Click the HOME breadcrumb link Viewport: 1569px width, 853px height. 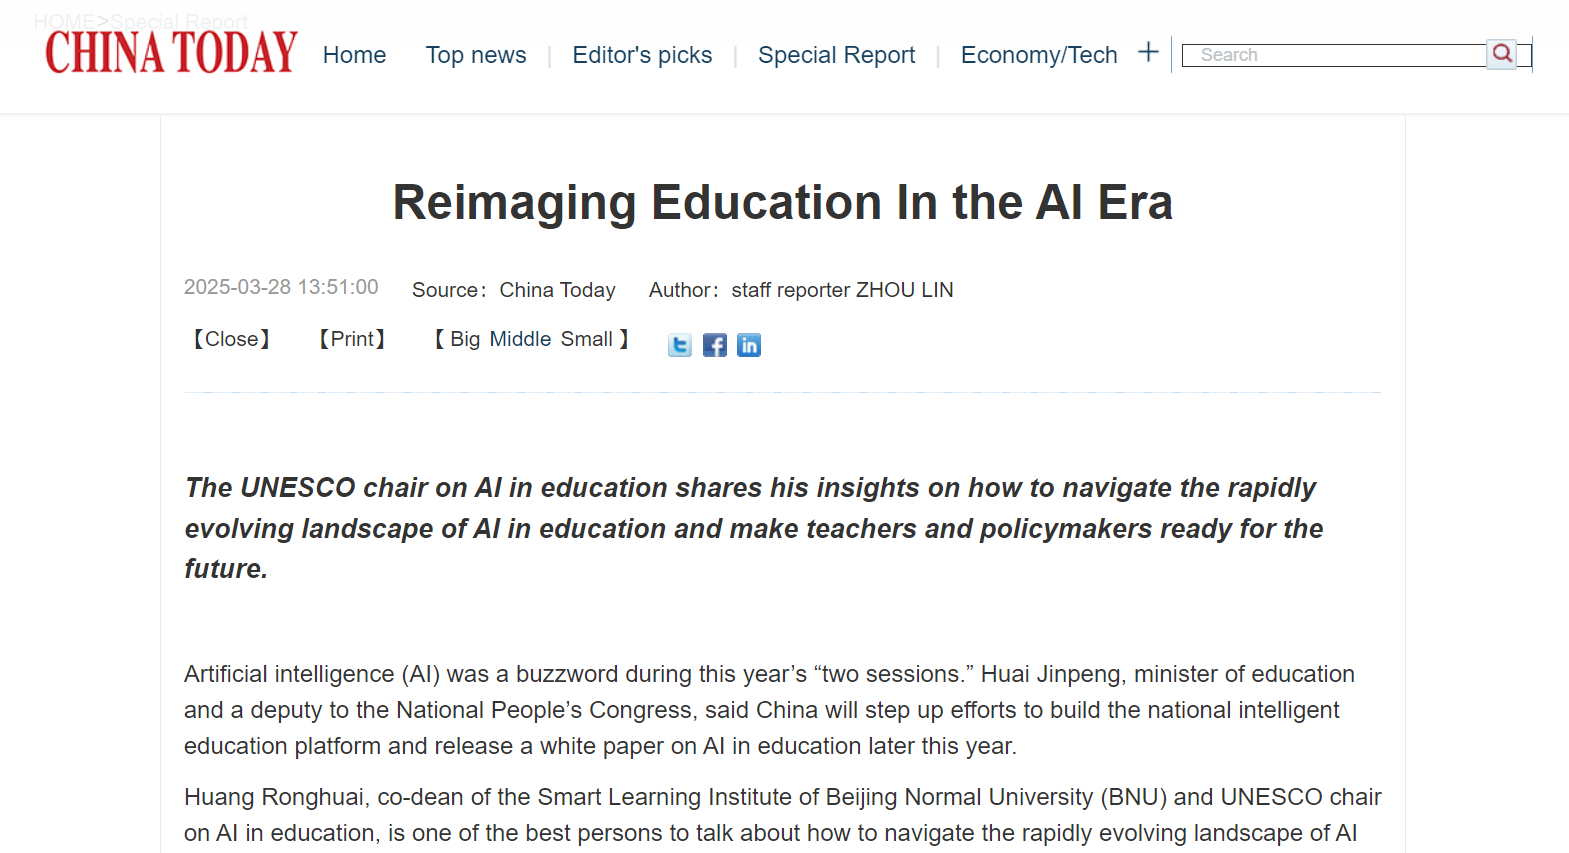click(63, 21)
